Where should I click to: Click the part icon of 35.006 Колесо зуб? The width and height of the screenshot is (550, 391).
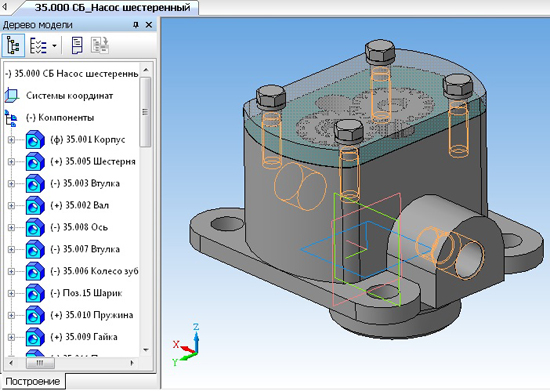click(35, 271)
